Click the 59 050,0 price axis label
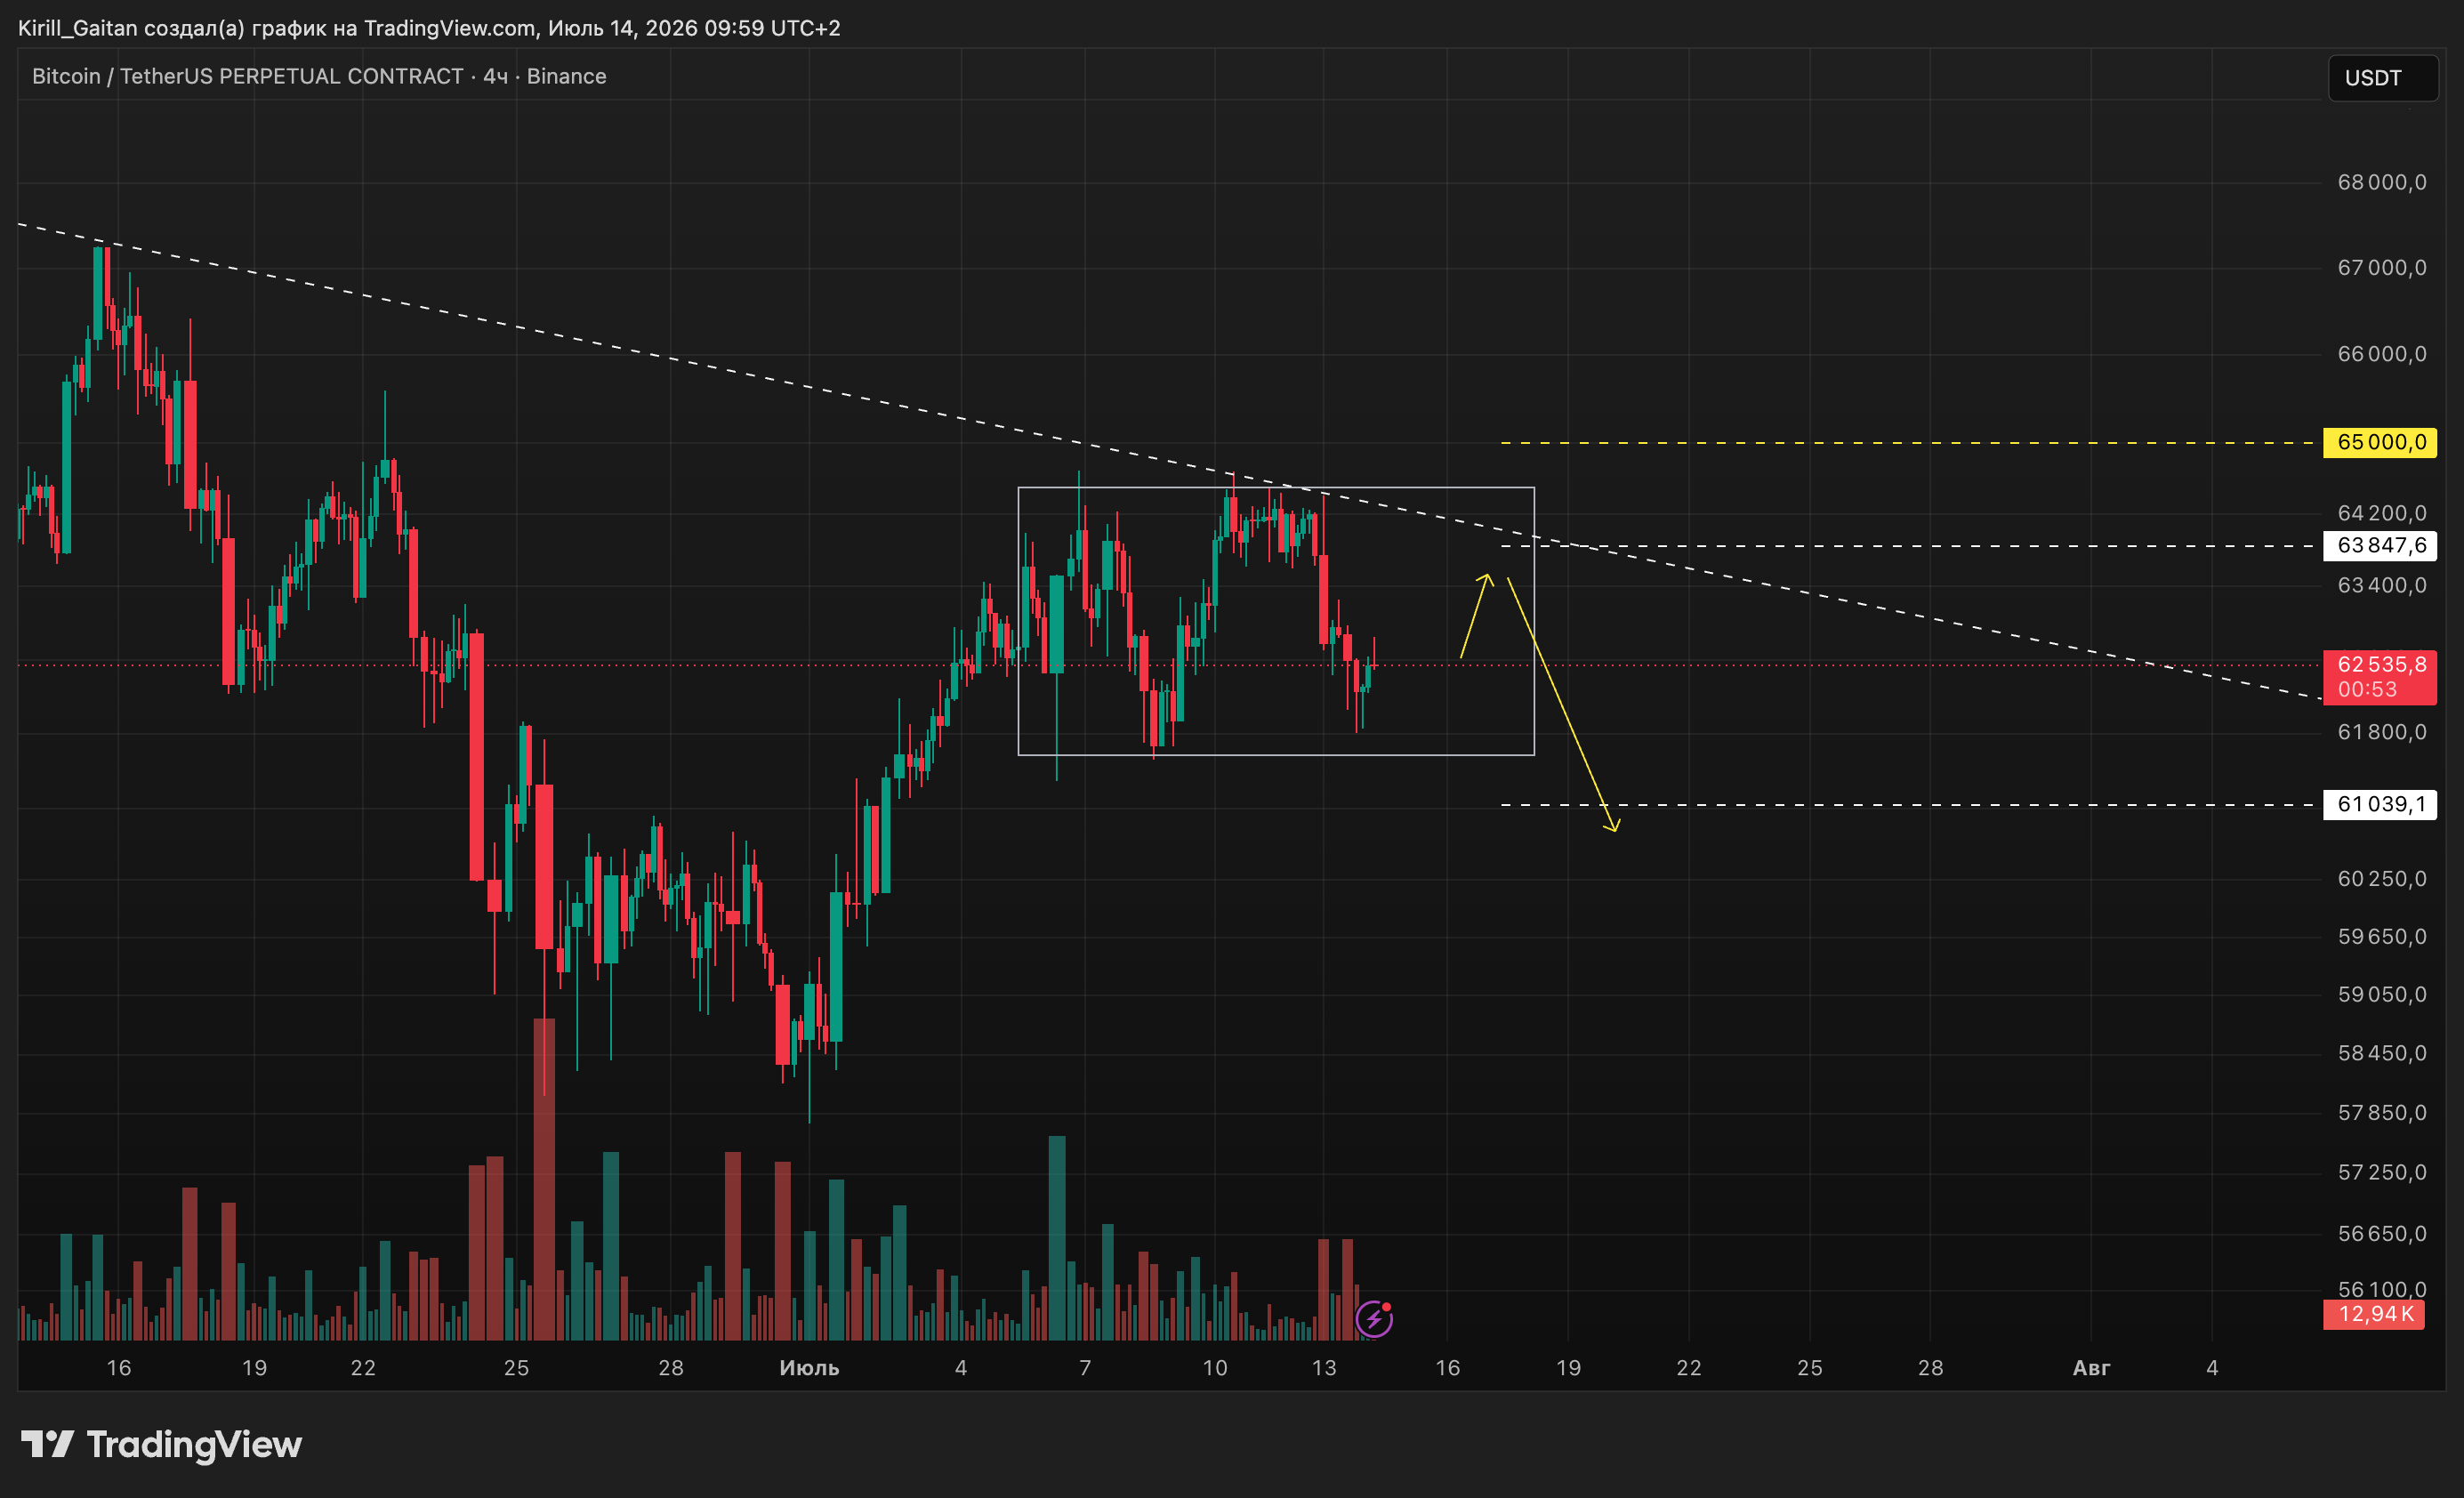This screenshot has width=2464, height=1498. [2381, 994]
